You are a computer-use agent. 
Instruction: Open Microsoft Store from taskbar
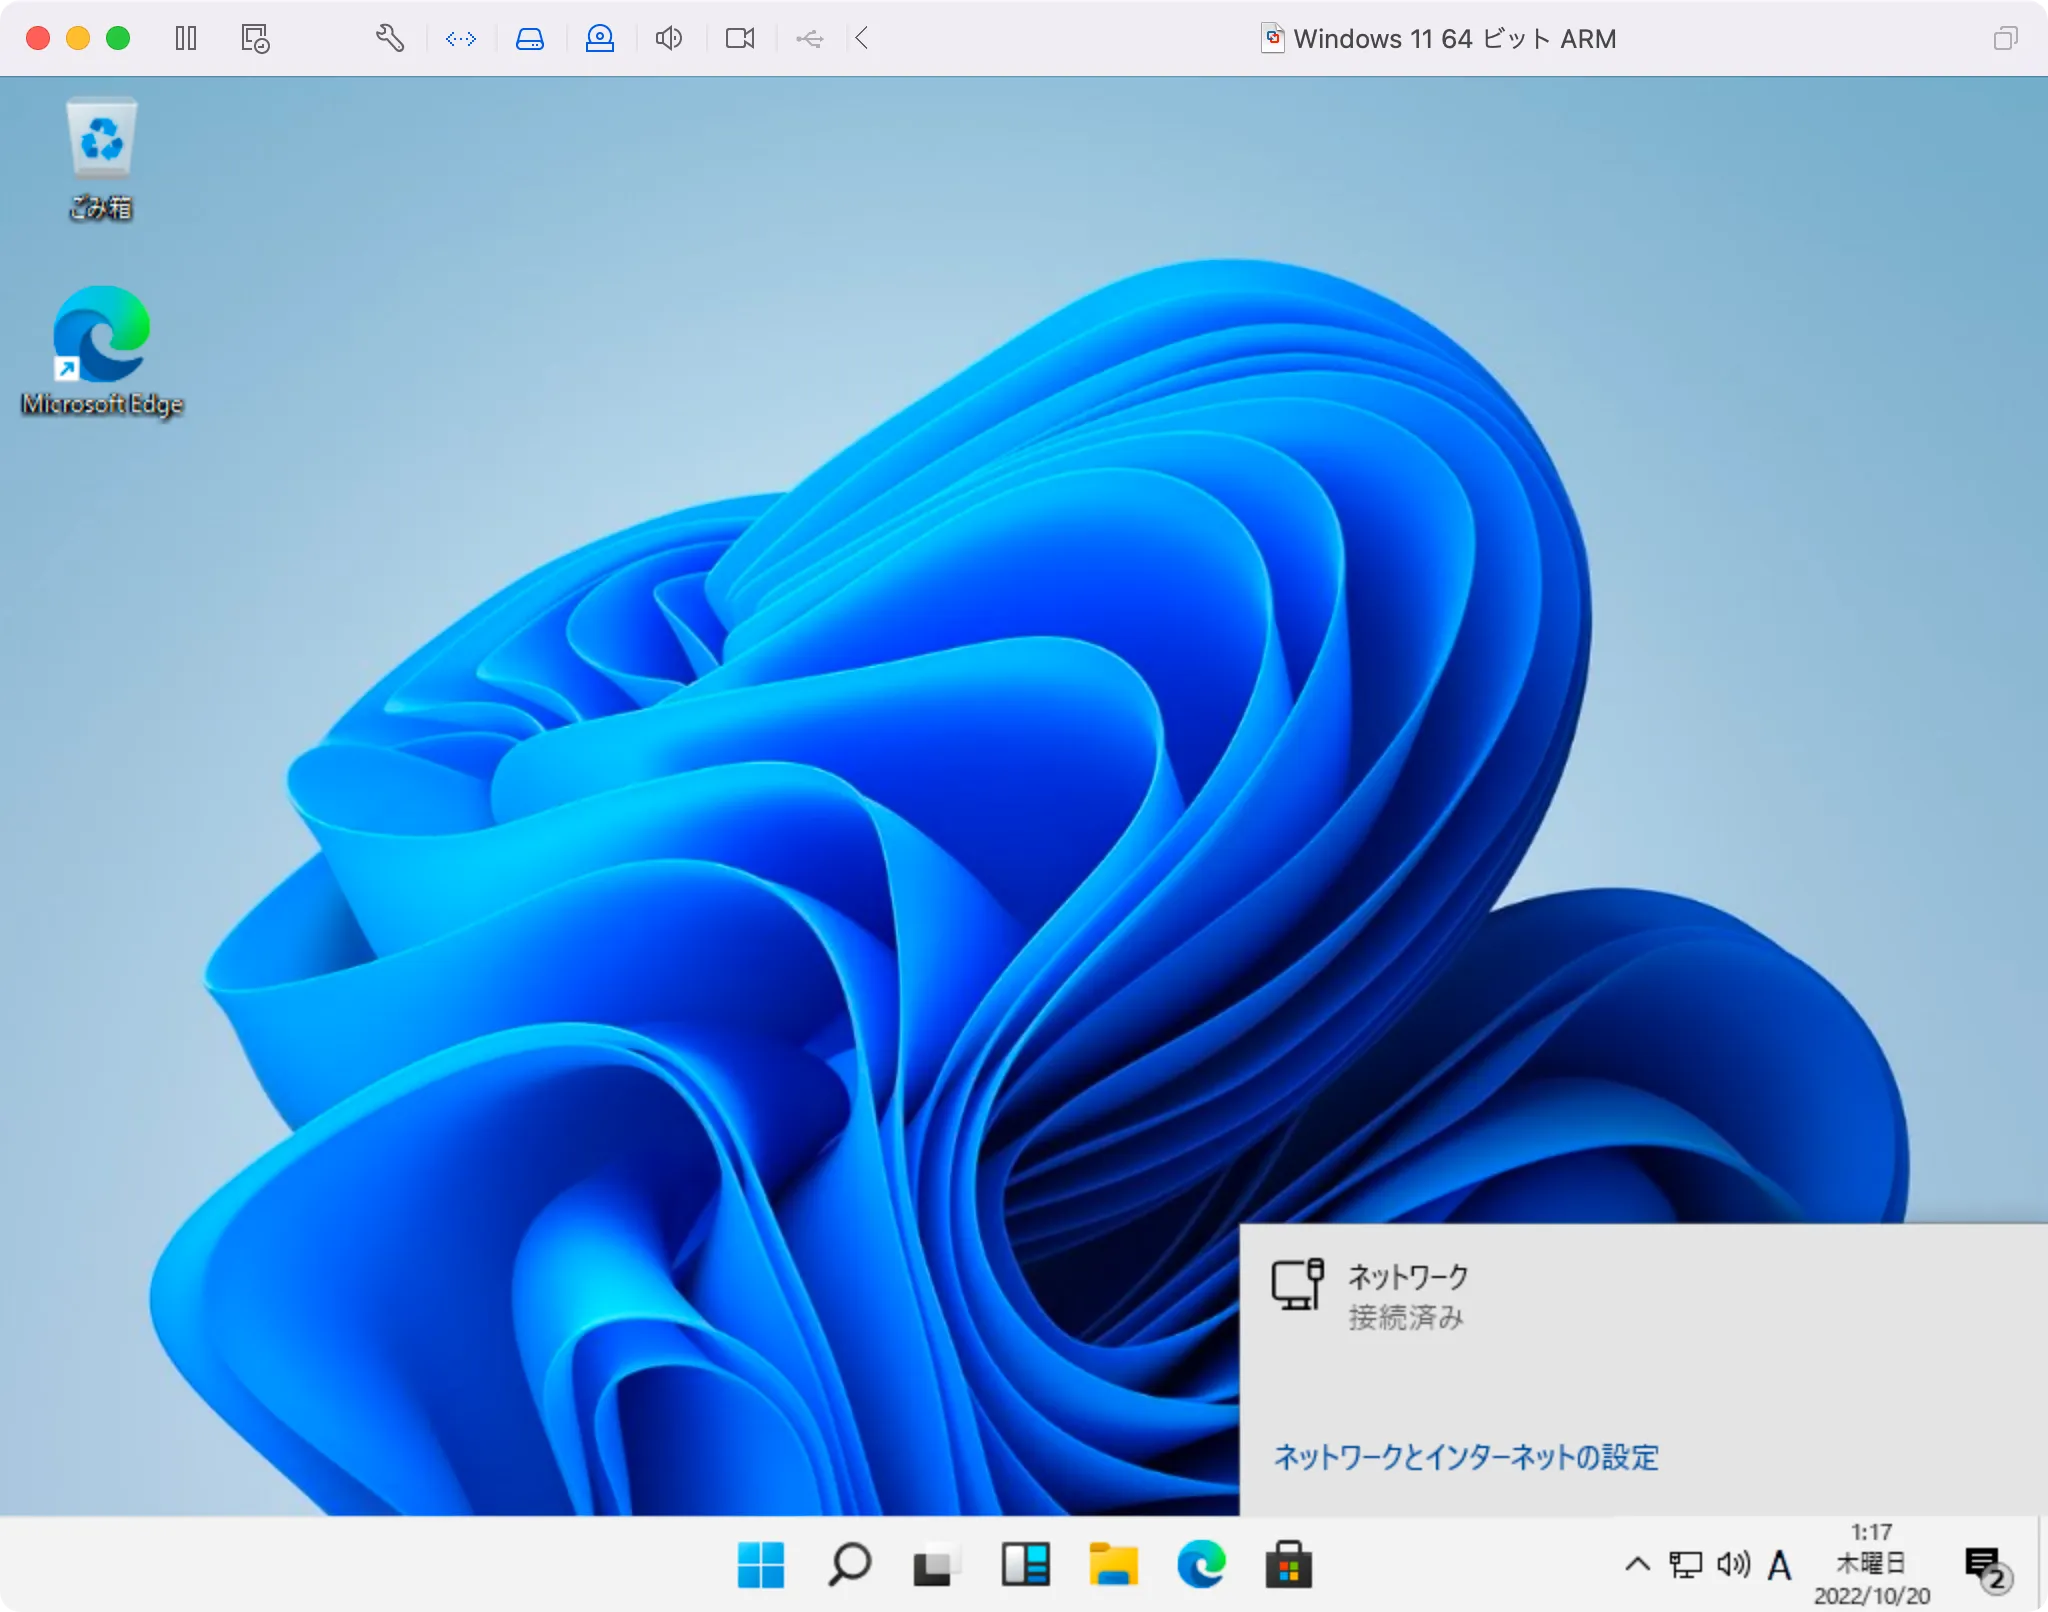click(x=1289, y=1564)
